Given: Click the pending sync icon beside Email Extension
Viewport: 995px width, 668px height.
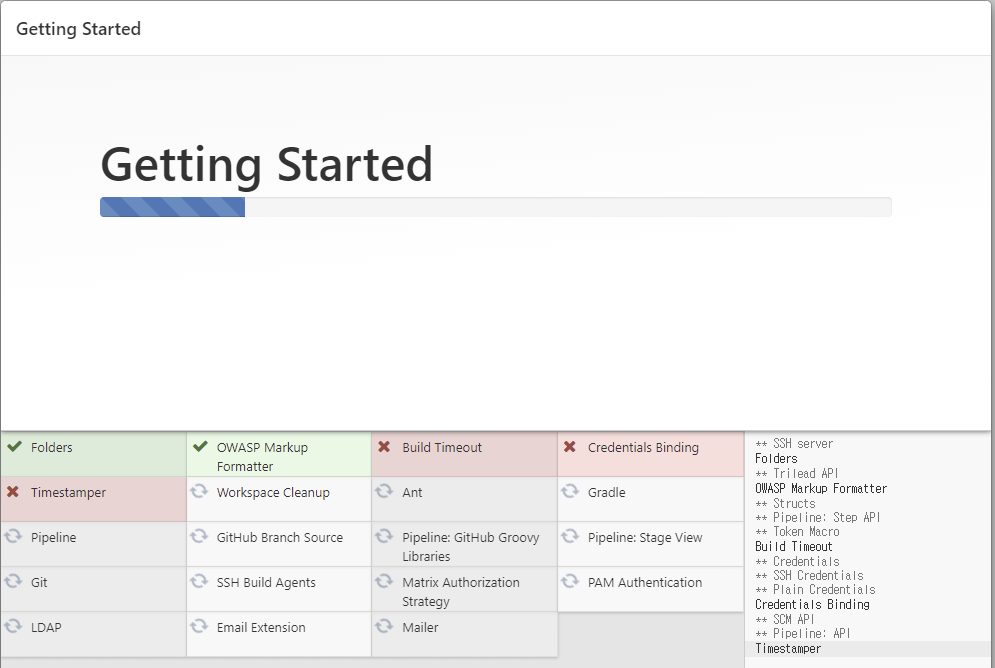Looking at the screenshot, I should tap(199, 626).
